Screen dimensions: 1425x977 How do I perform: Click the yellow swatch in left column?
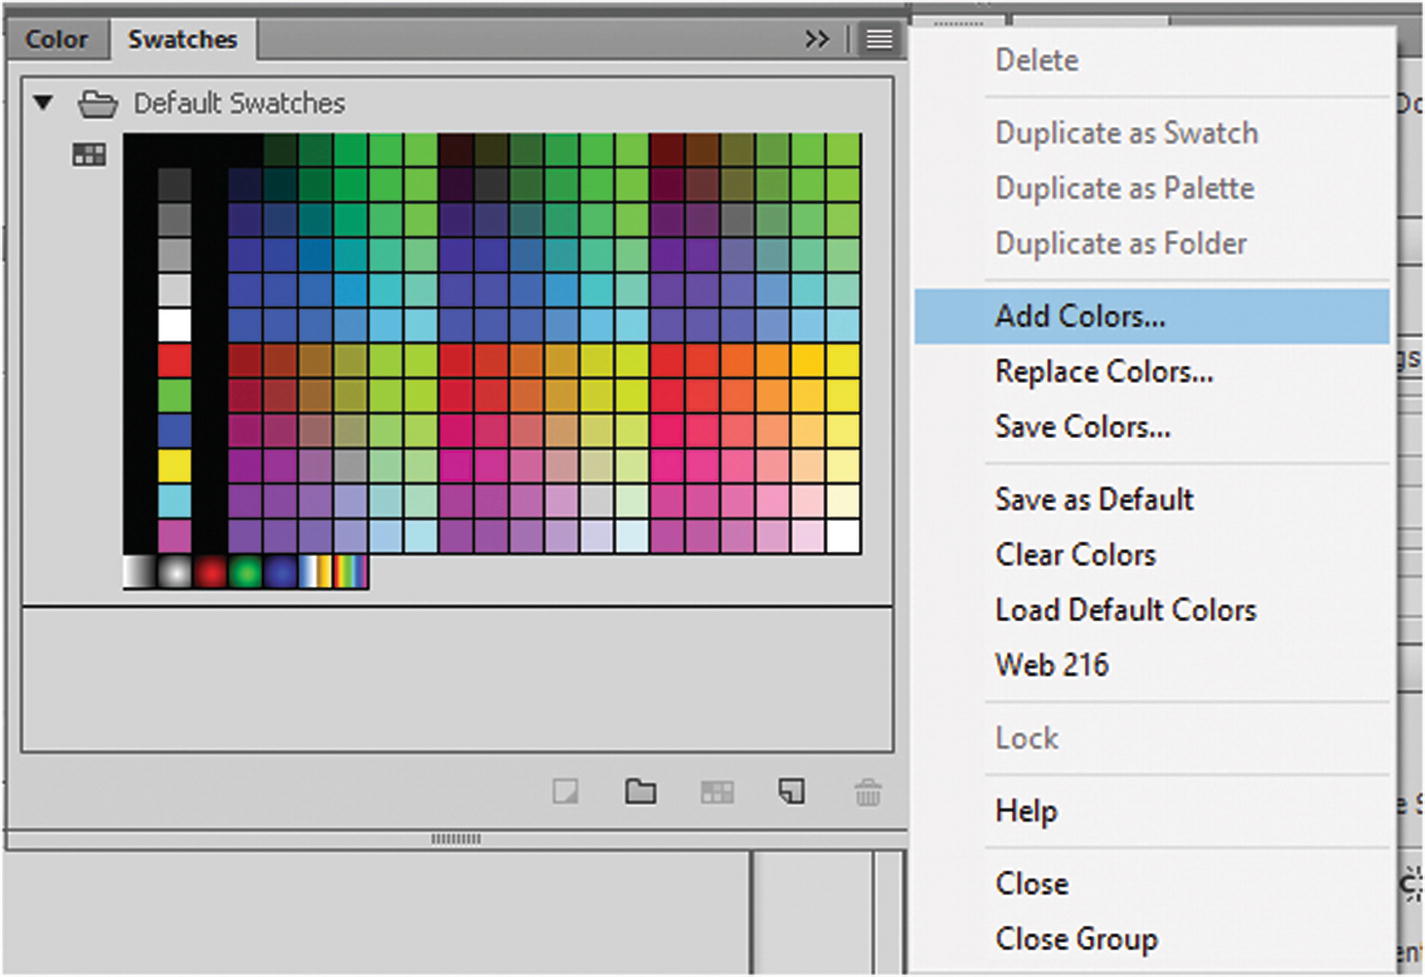[174, 465]
